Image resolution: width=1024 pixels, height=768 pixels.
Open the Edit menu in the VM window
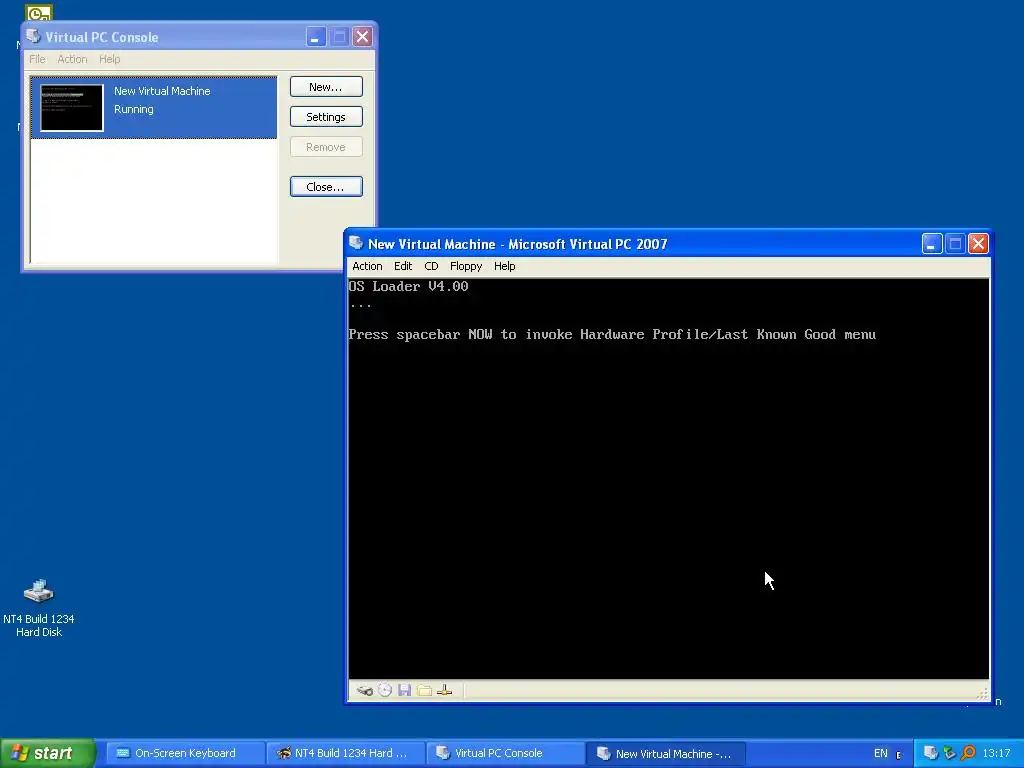(x=403, y=266)
